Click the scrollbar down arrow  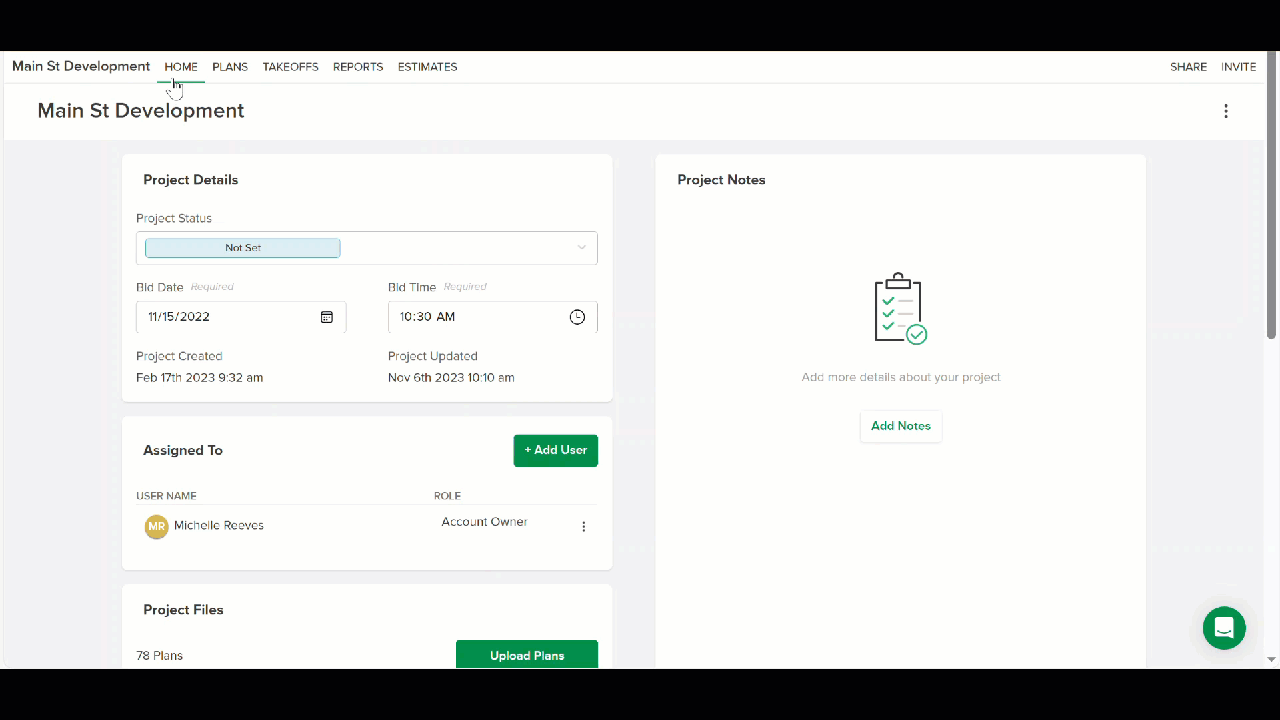[1272, 660]
